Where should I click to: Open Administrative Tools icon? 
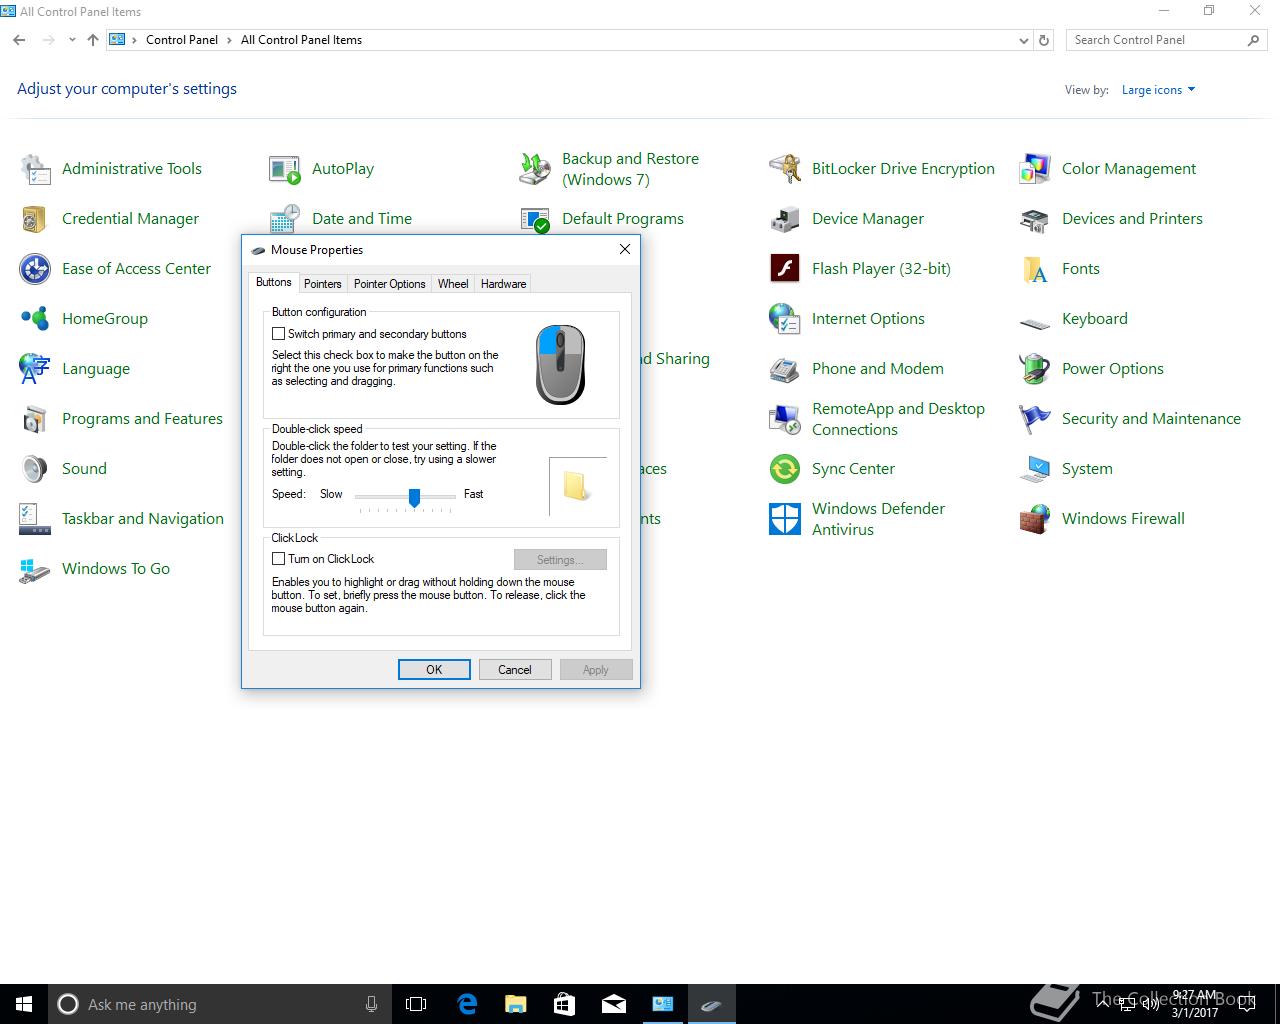coord(35,169)
